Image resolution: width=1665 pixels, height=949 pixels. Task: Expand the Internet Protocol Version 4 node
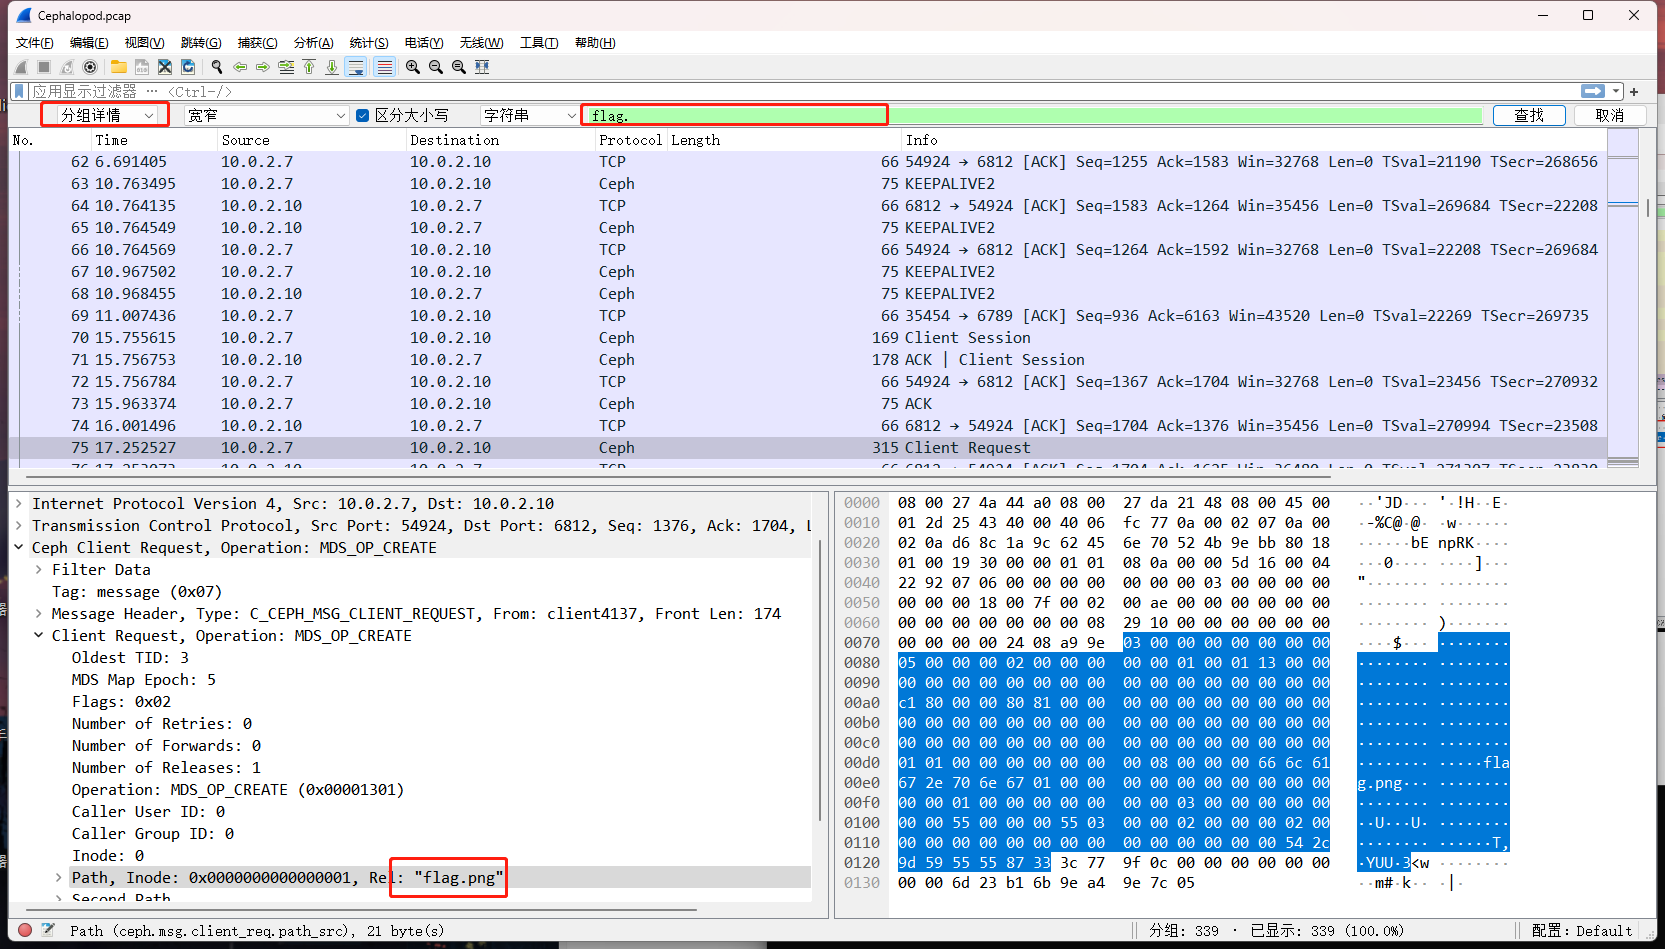pyautogui.click(x=19, y=504)
